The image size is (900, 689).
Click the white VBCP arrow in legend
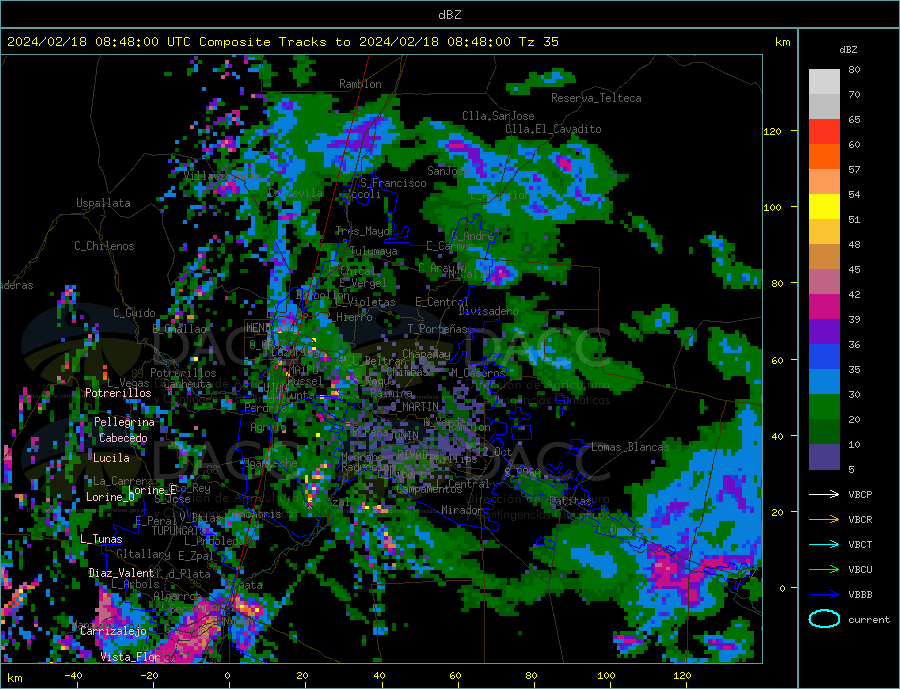824,494
